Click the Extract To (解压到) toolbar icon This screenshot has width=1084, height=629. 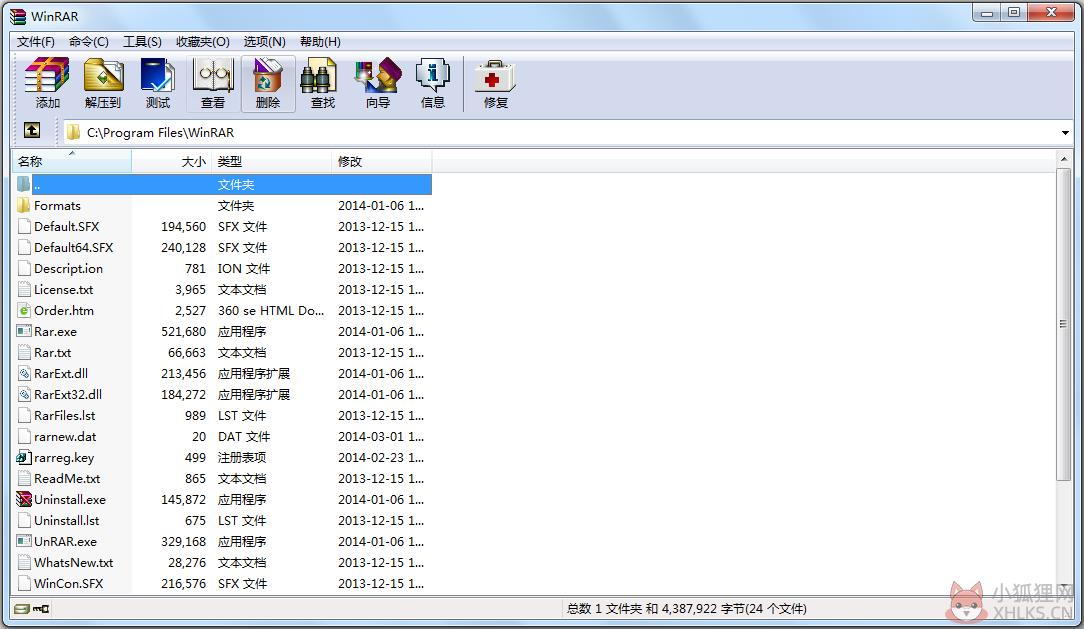[103, 75]
